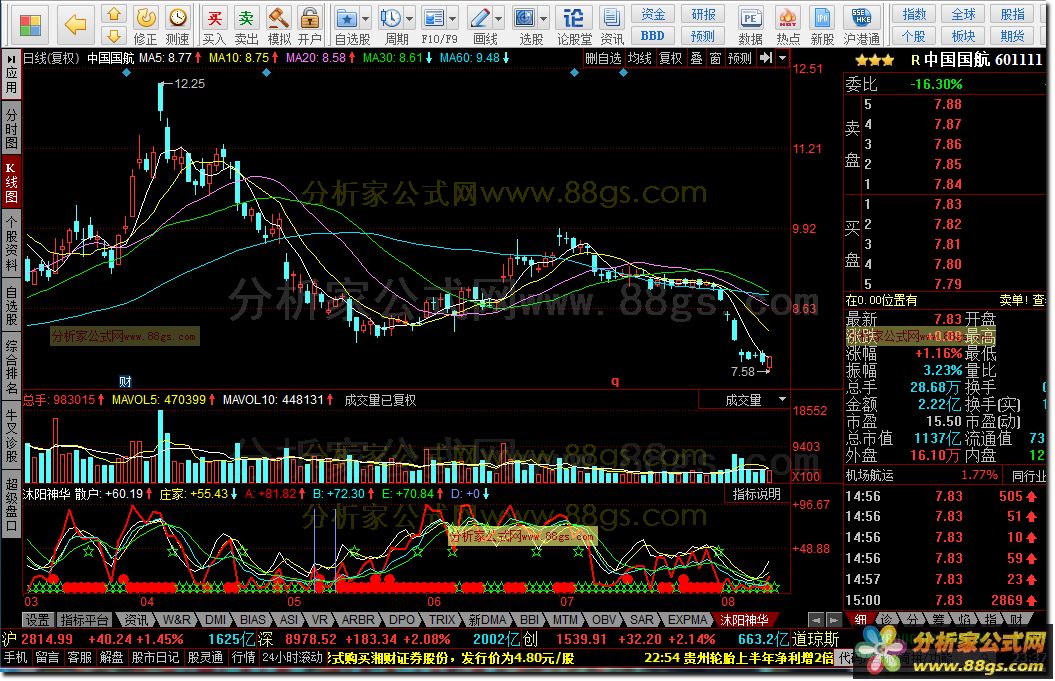The height and width of the screenshot is (681, 1055).
Task: Click the 卖出 sell icon
Action: pyautogui.click(x=246, y=26)
